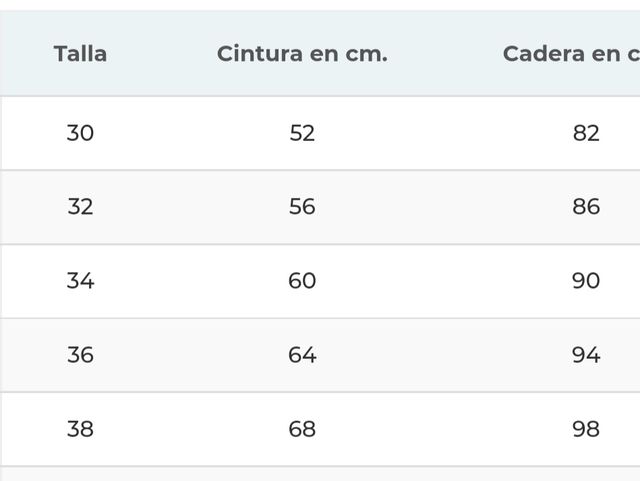640x481 pixels.
Task: Click hip value 86 cell
Action: pyautogui.click(x=586, y=207)
